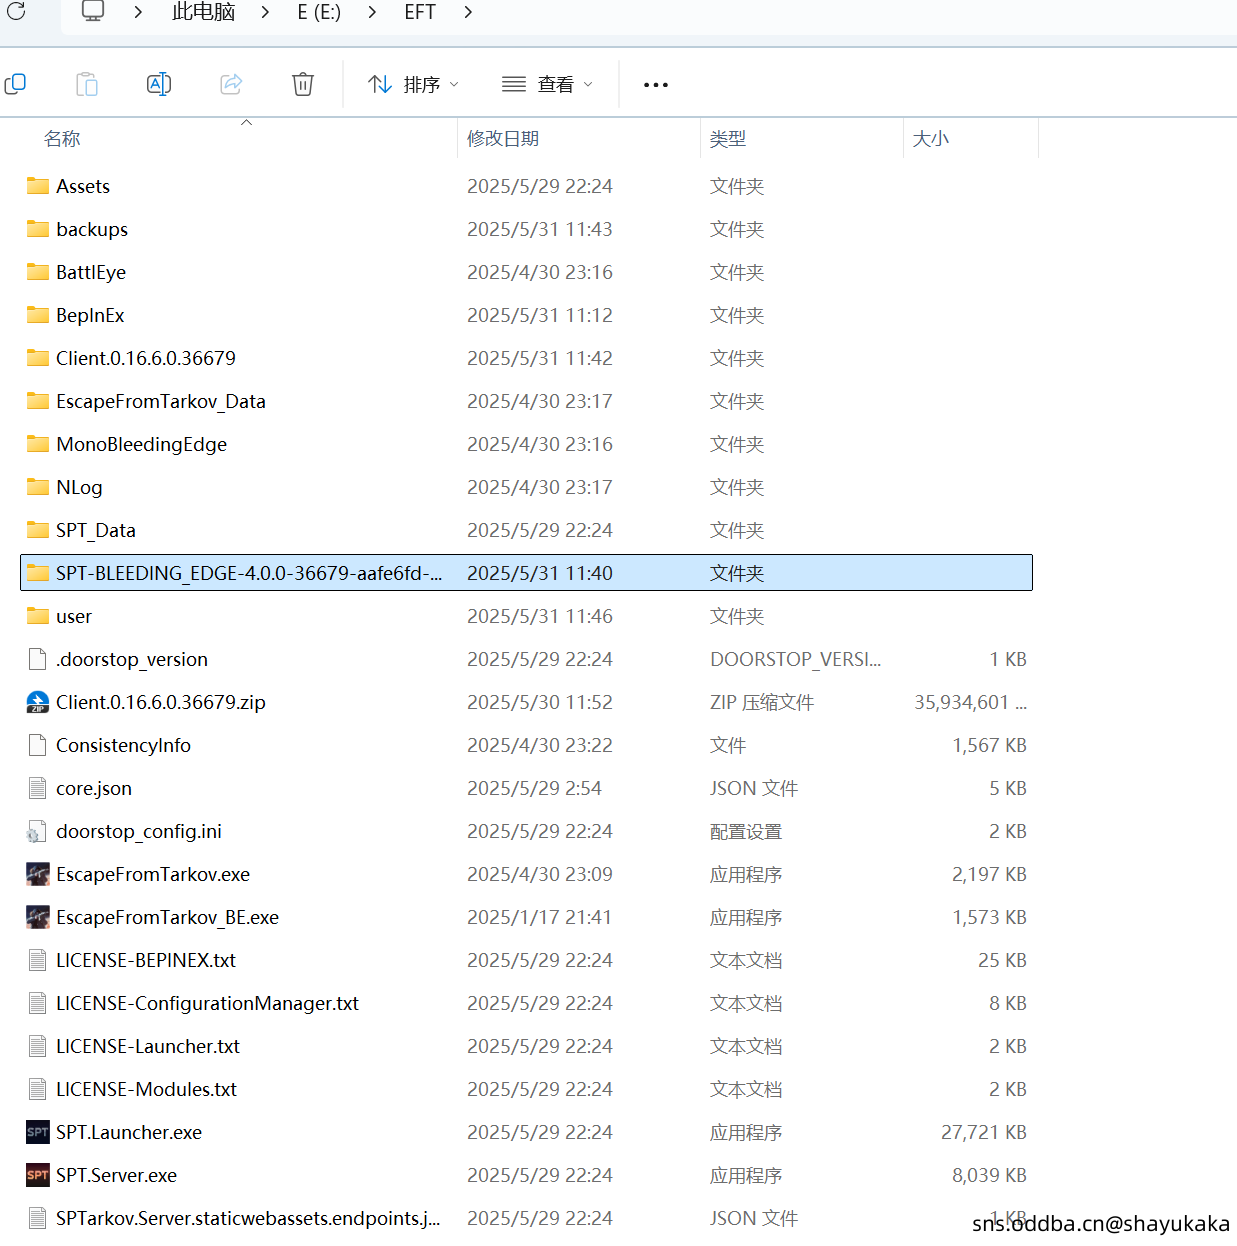
Task: Open the three-dot more options menu
Action: click(656, 85)
